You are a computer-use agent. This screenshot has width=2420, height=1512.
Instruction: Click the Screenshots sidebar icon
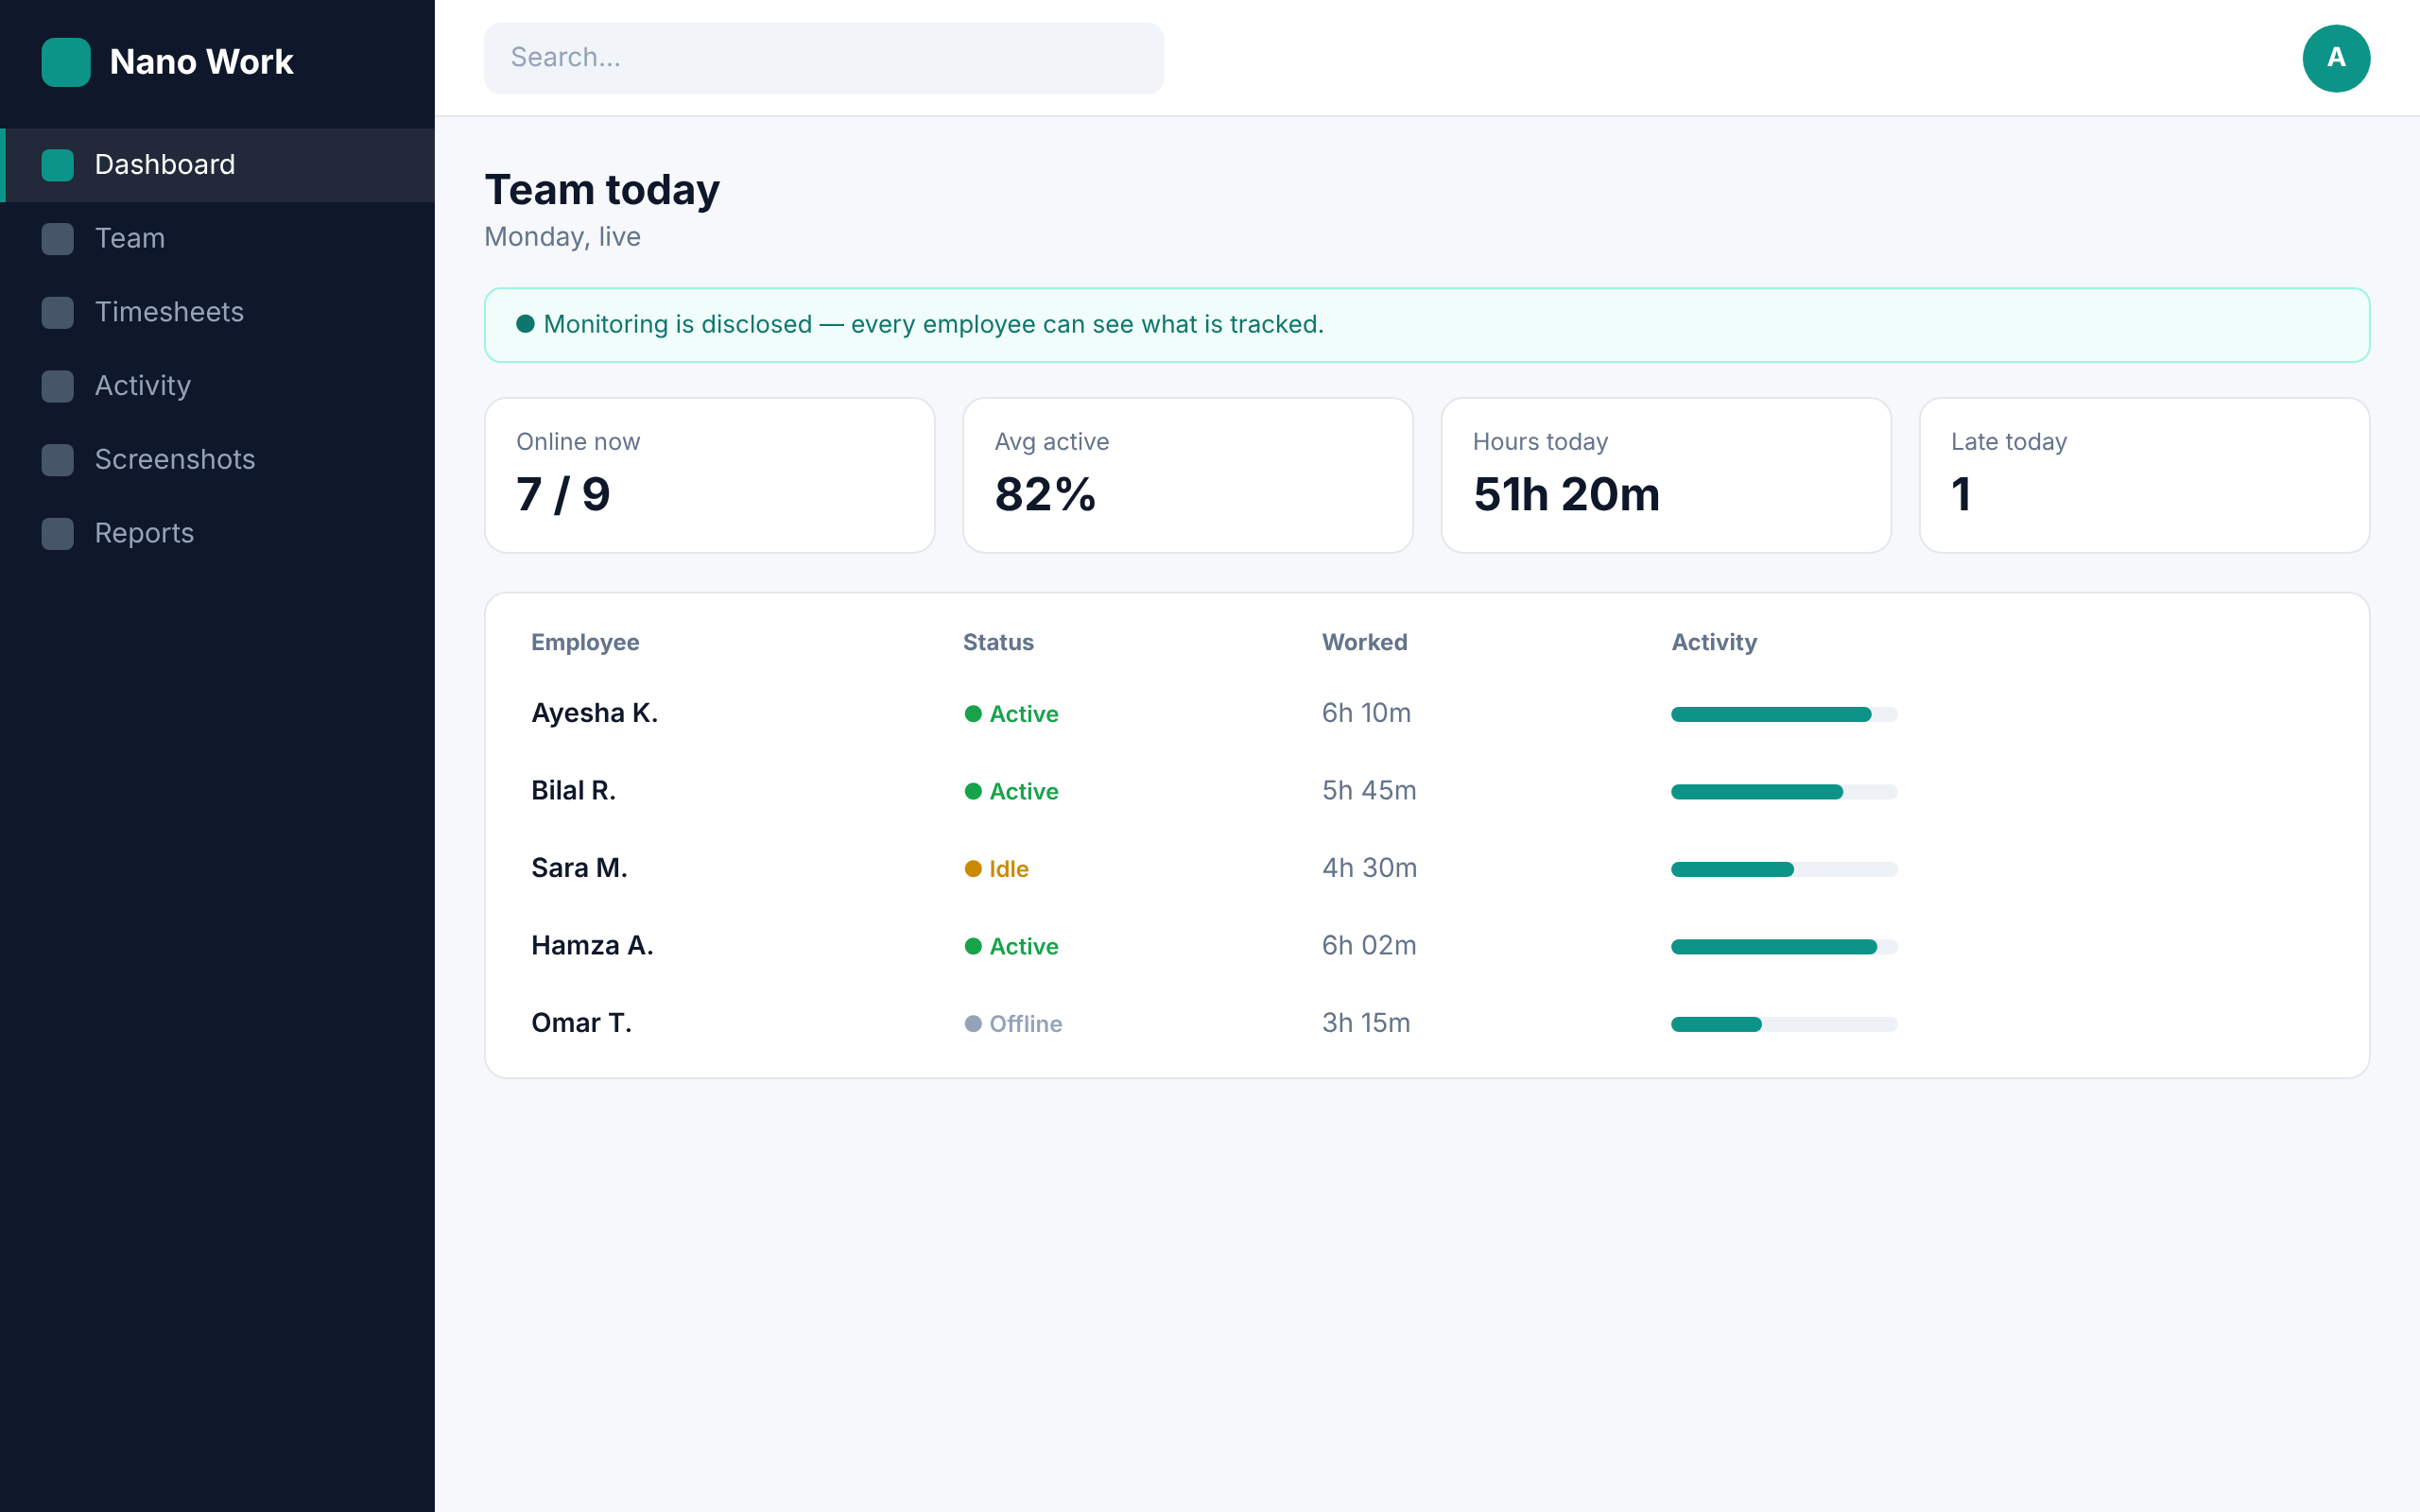(58, 460)
